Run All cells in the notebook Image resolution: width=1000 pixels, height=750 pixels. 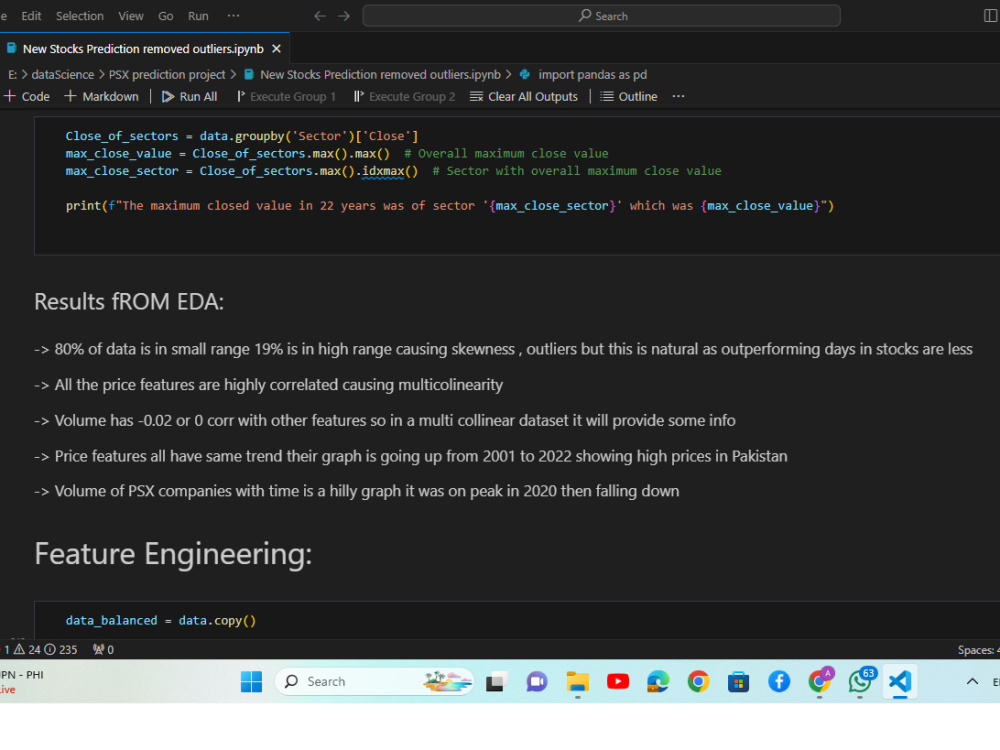189,96
